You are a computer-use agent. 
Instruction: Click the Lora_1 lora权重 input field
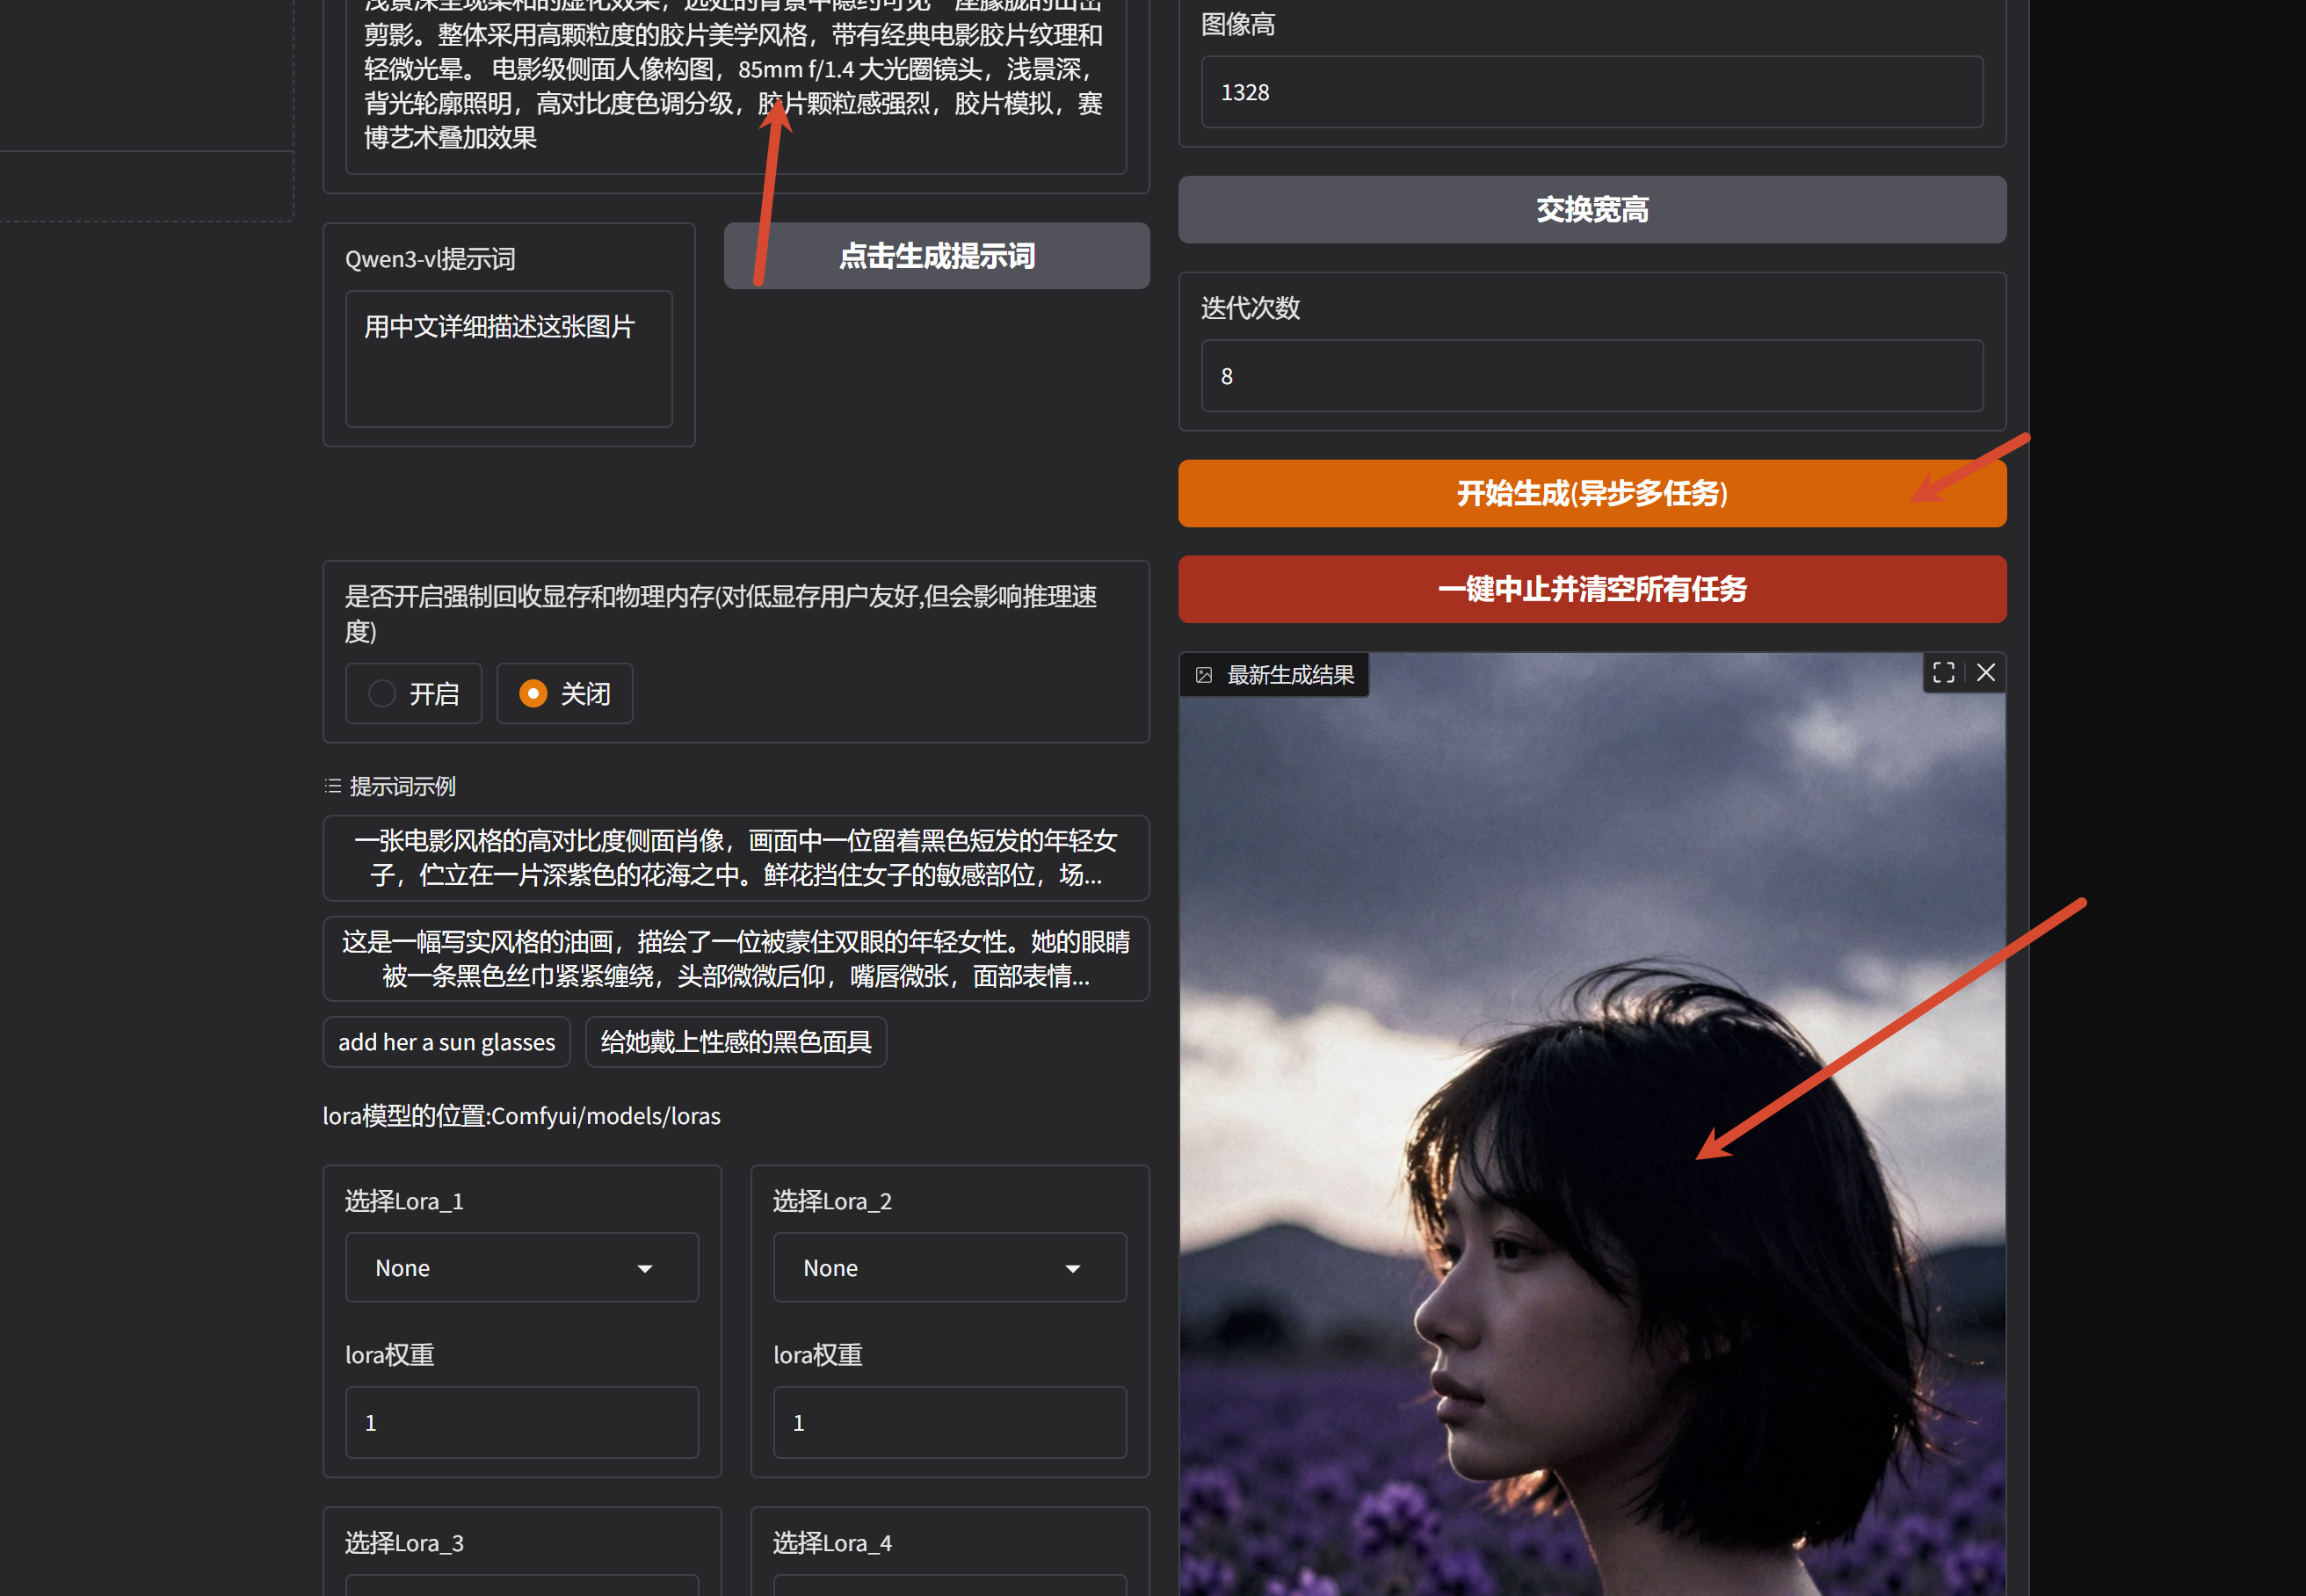(522, 1422)
